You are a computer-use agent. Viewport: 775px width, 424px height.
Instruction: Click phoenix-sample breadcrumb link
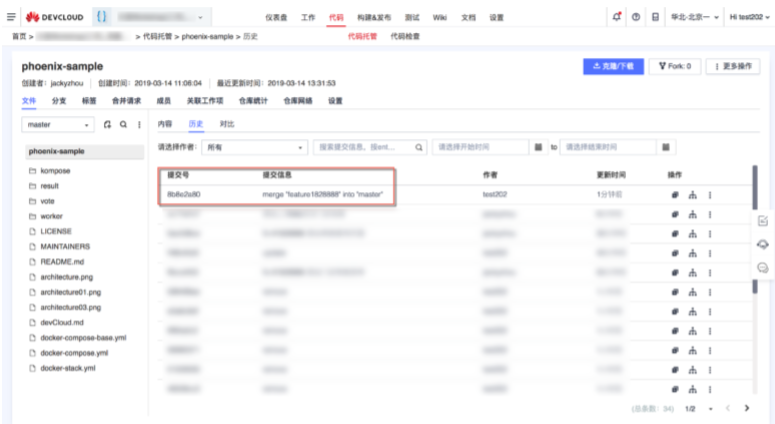207,36
